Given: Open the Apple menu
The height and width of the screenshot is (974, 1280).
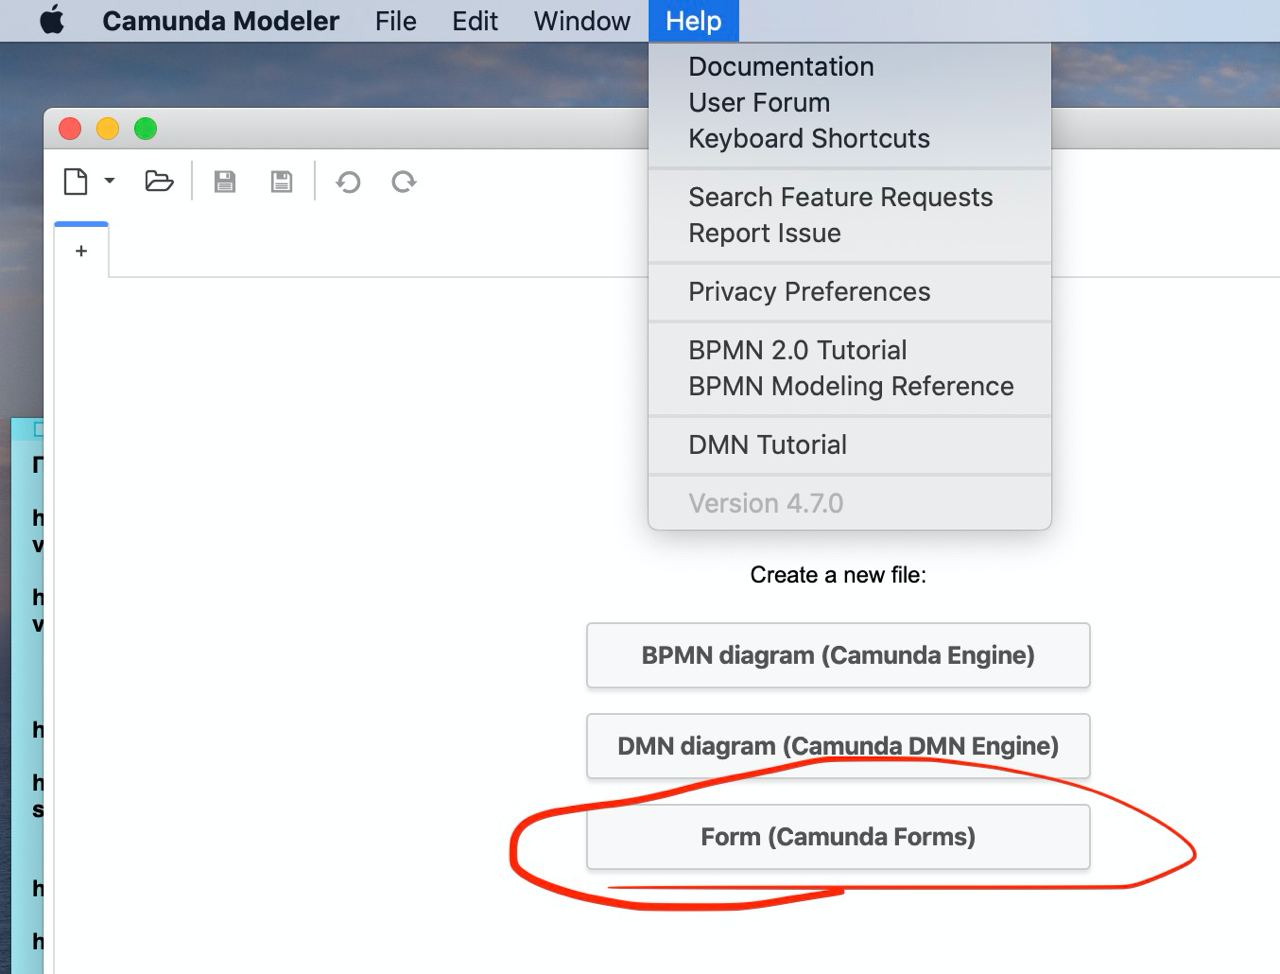Looking at the screenshot, I should tap(52, 20).
